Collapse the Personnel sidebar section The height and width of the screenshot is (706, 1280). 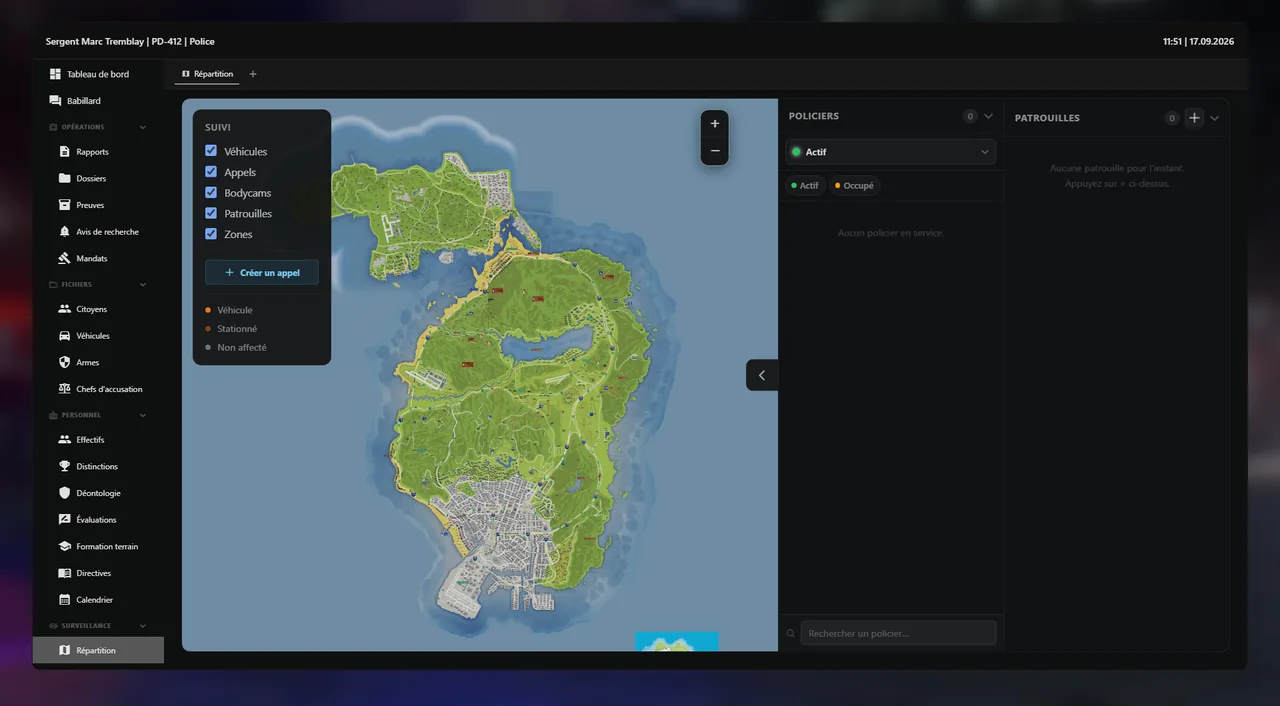coord(143,415)
